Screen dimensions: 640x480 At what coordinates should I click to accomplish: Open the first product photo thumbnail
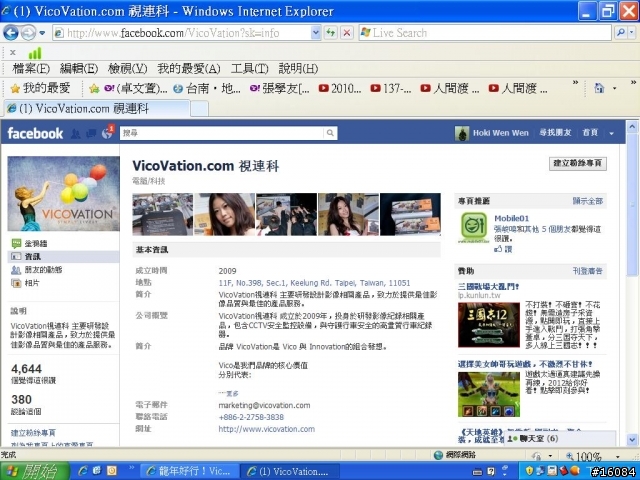click(x=162, y=214)
